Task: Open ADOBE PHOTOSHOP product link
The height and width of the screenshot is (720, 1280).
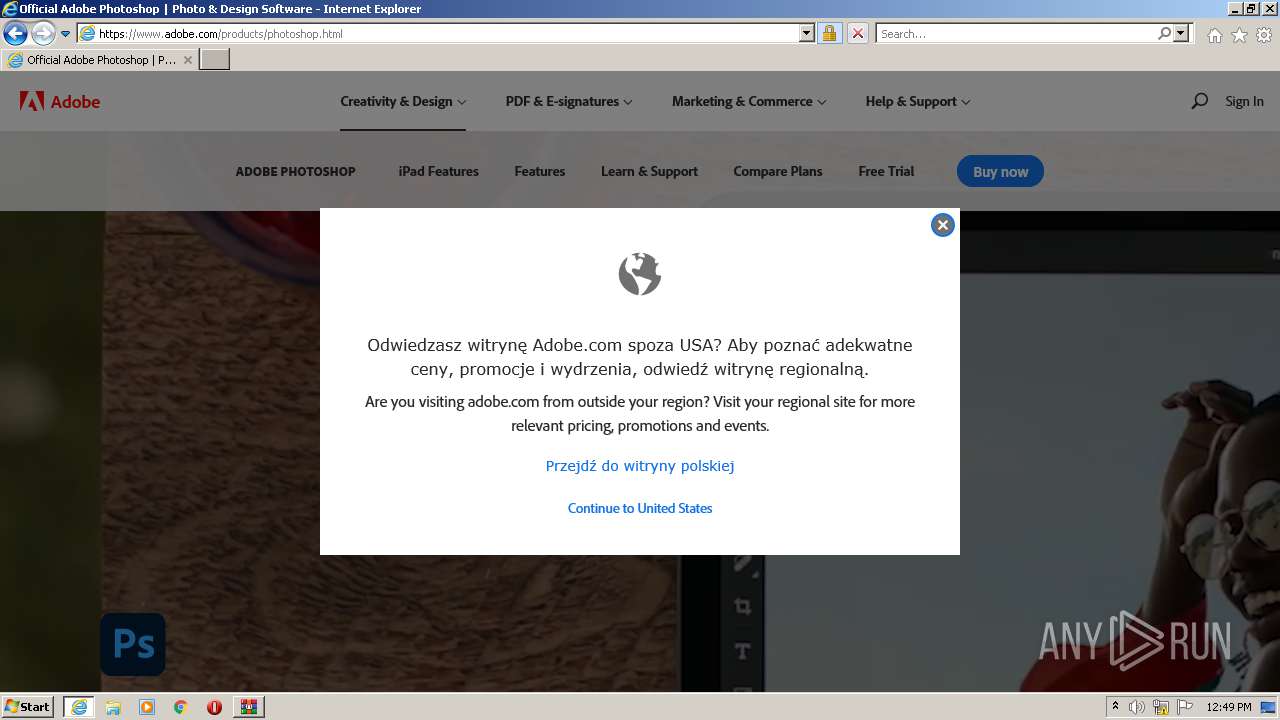Action: [x=295, y=171]
